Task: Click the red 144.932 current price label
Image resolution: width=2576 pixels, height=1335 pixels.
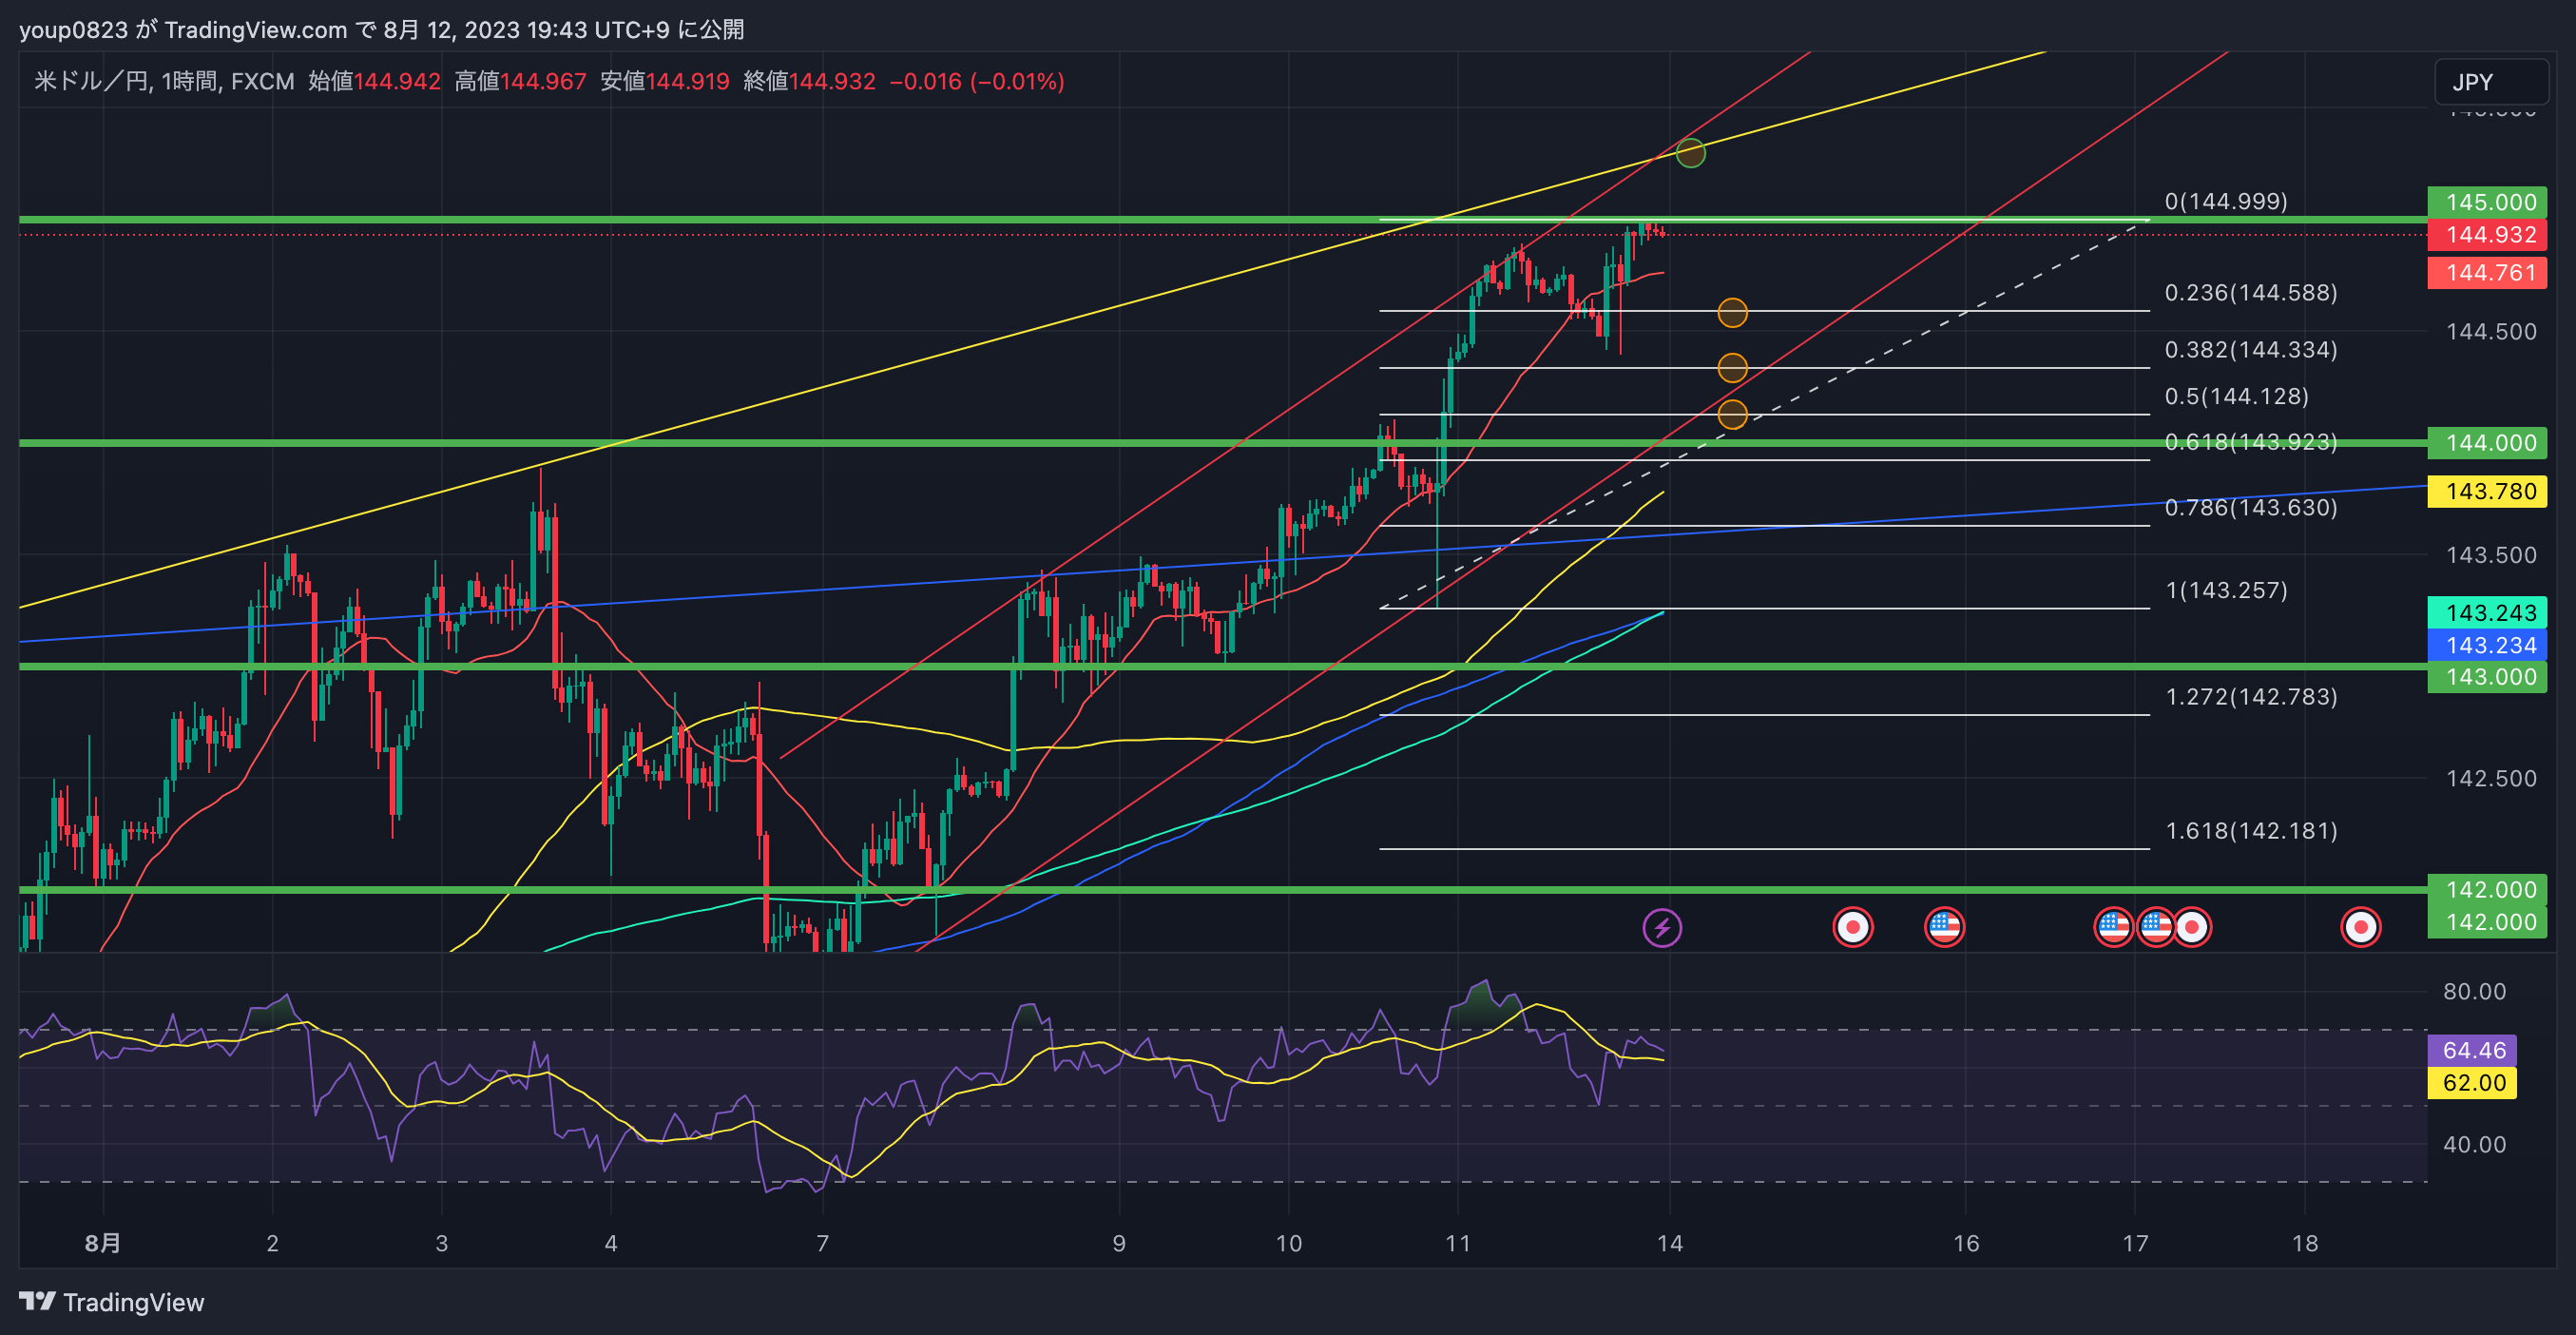Action: (x=2487, y=235)
